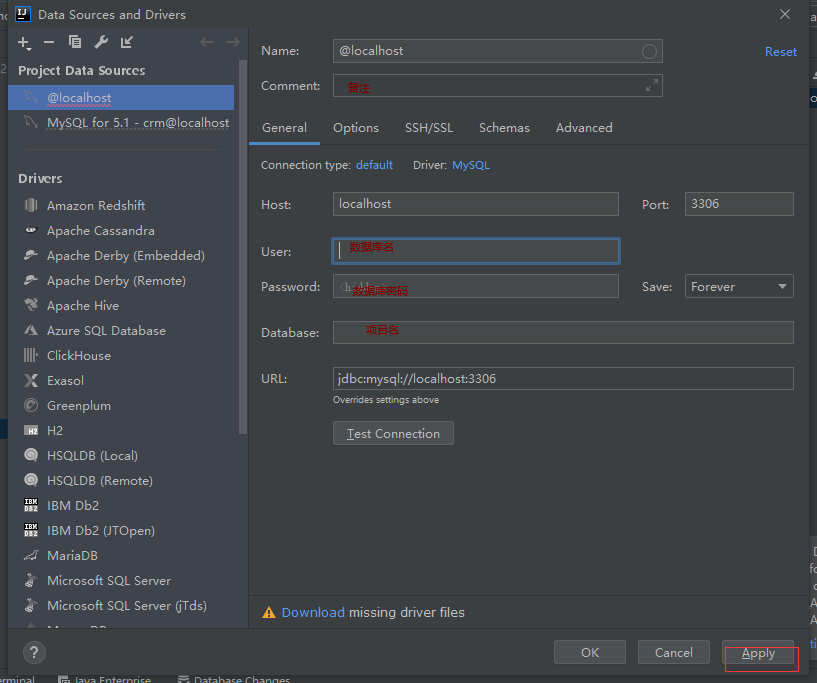Click the make global import arrow icon
Viewport: 817px width, 683px height.
coord(127,42)
